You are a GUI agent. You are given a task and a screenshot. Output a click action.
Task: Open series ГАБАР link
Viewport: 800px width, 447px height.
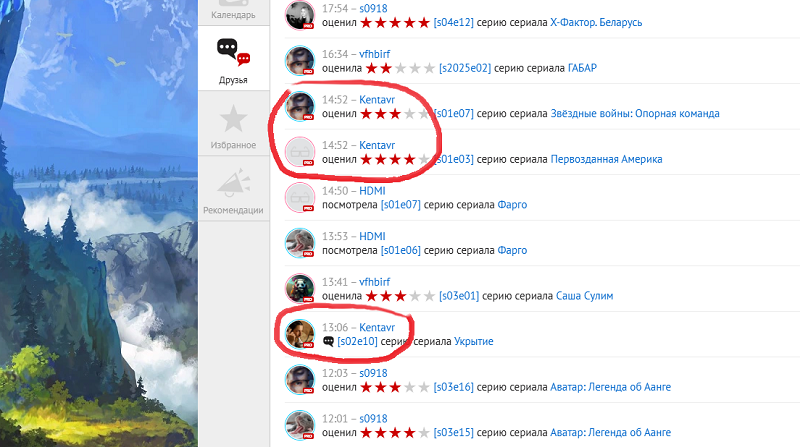(582, 68)
